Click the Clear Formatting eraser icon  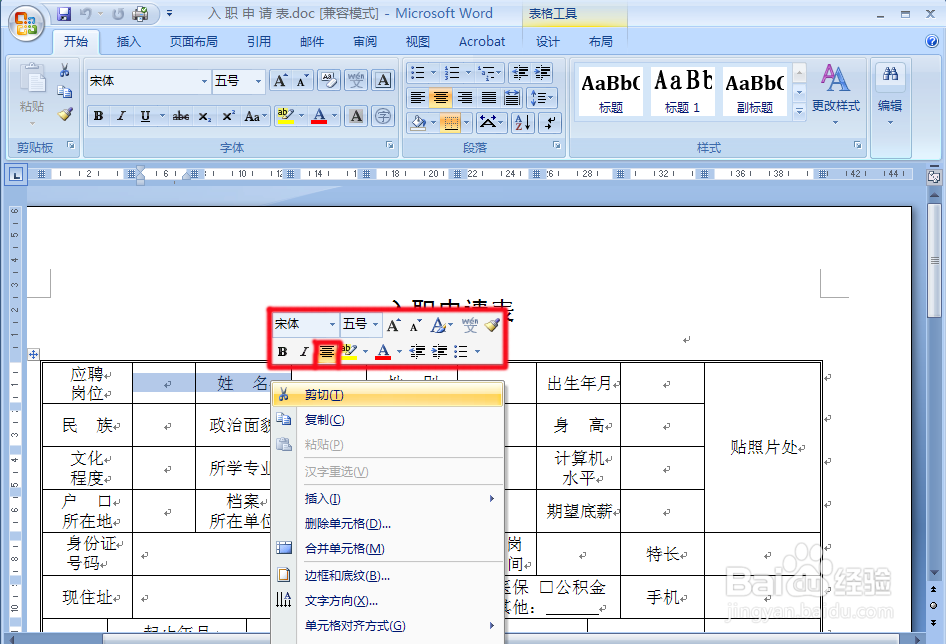click(329, 80)
